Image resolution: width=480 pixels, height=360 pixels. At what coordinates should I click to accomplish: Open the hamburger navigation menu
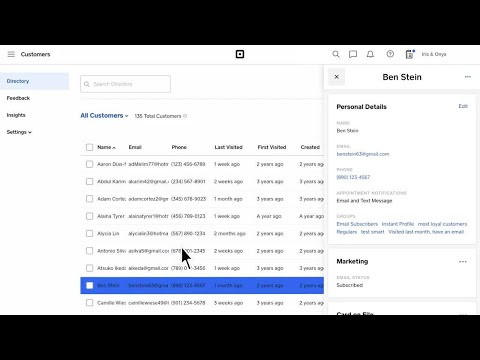tap(11, 54)
